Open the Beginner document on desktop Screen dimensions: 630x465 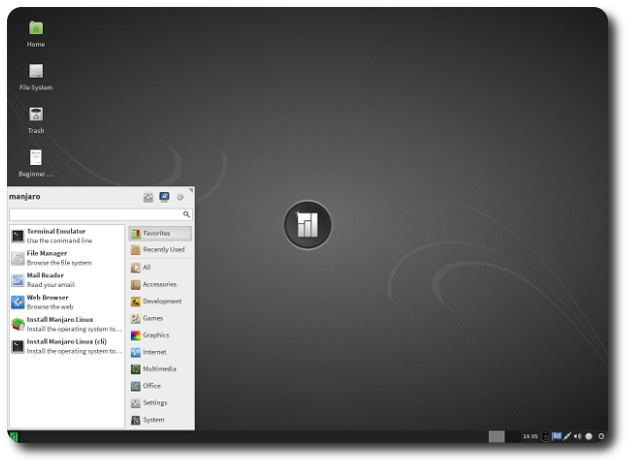[x=36, y=158]
